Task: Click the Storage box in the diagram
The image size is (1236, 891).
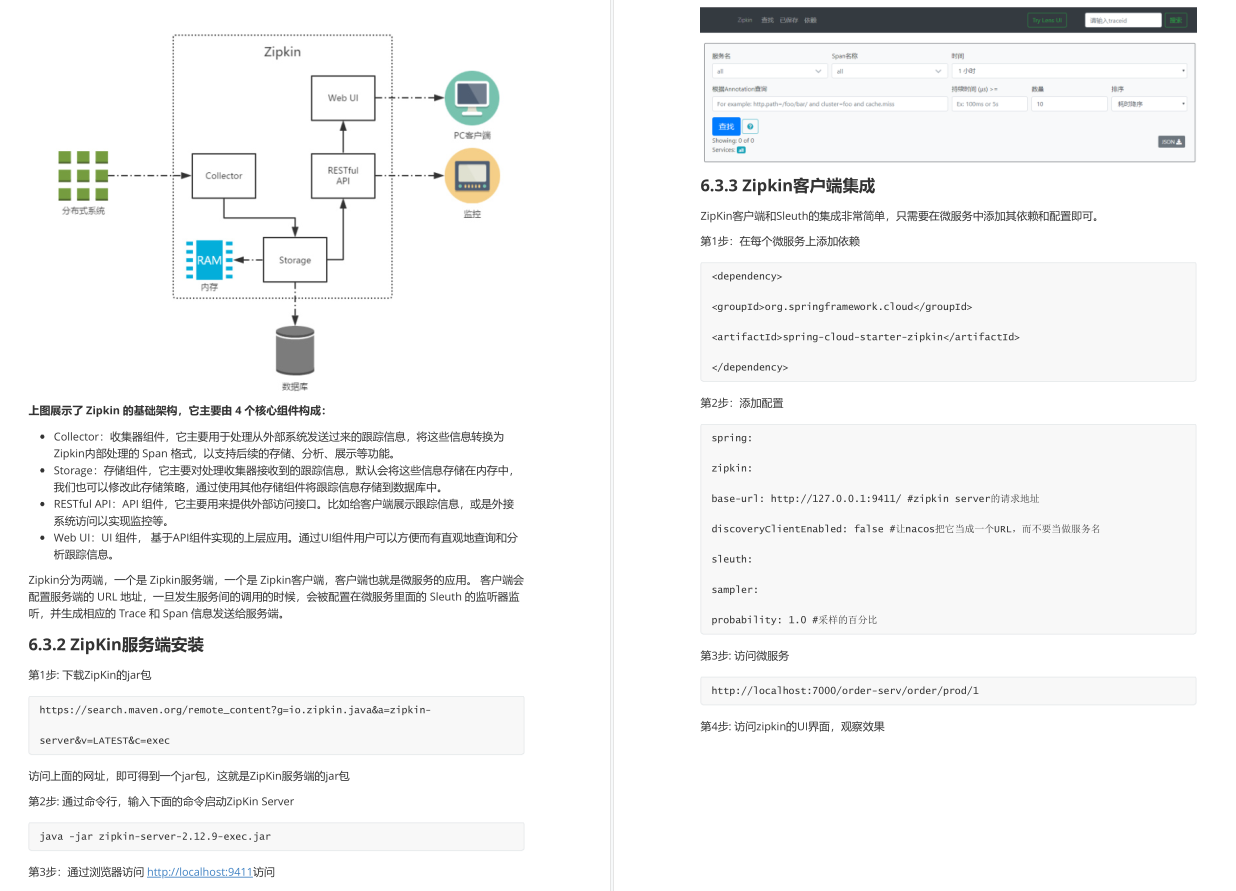Action: (x=295, y=260)
